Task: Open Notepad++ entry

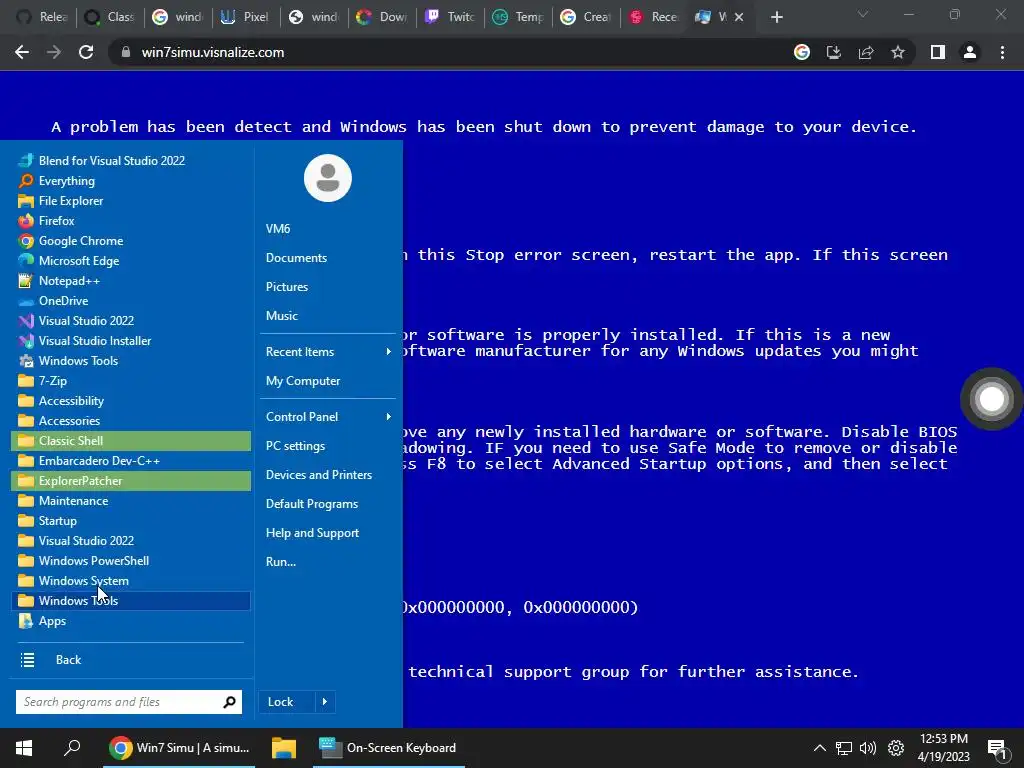Action: coord(131,281)
